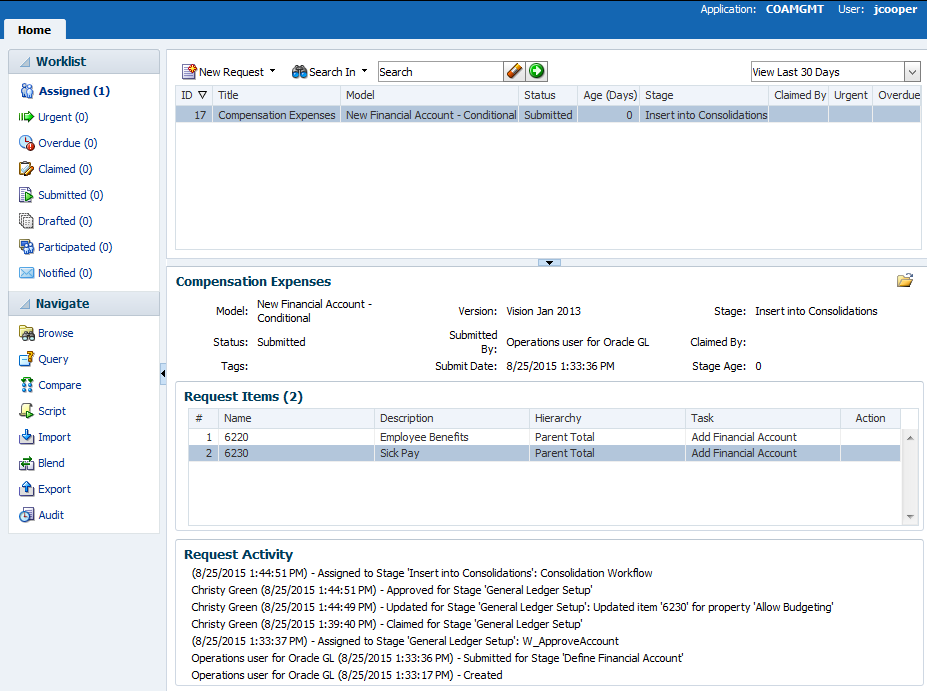Open the Query navigation item

click(53, 359)
